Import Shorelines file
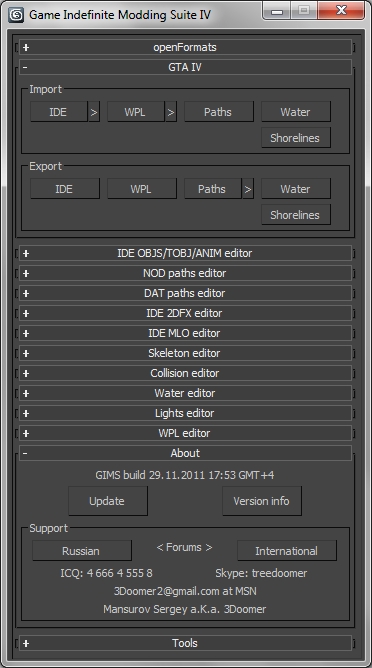 coord(296,138)
